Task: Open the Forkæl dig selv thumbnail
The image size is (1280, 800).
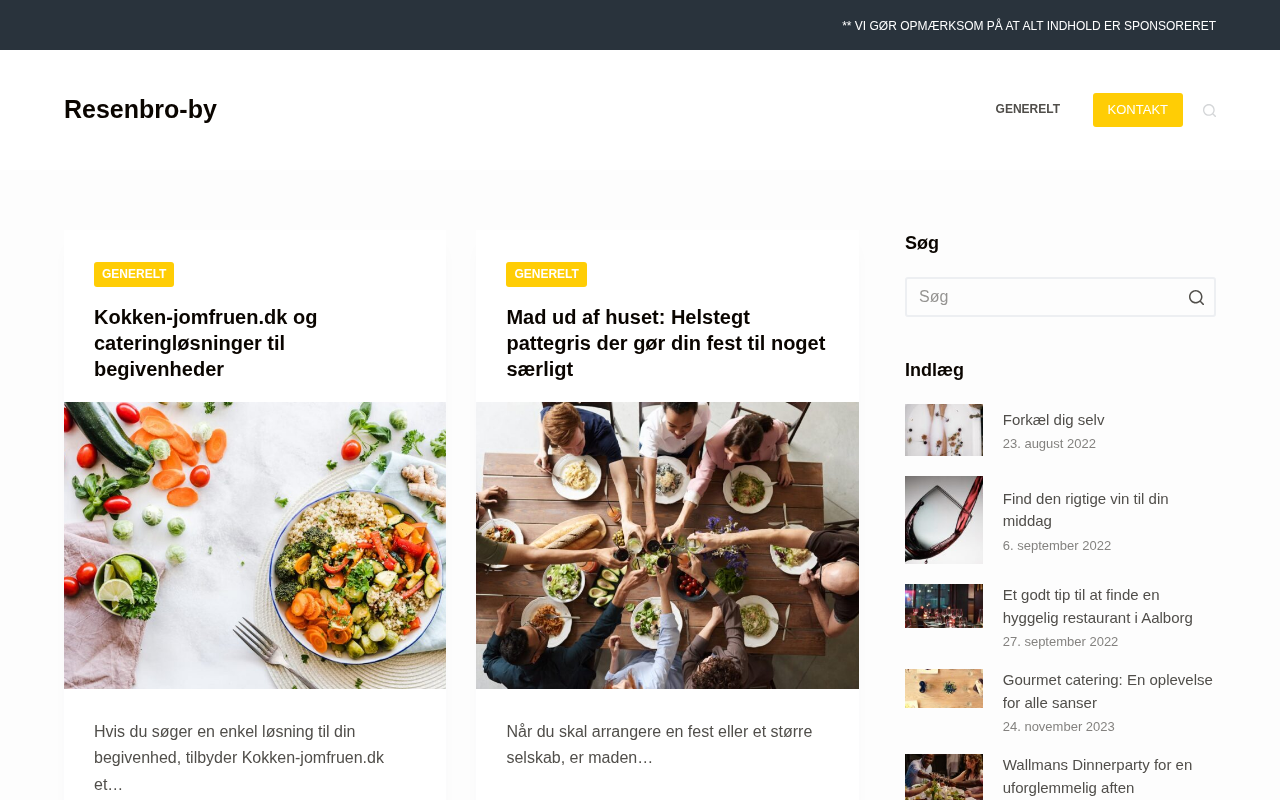Action: pyautogui.click(x=944, y=430)
